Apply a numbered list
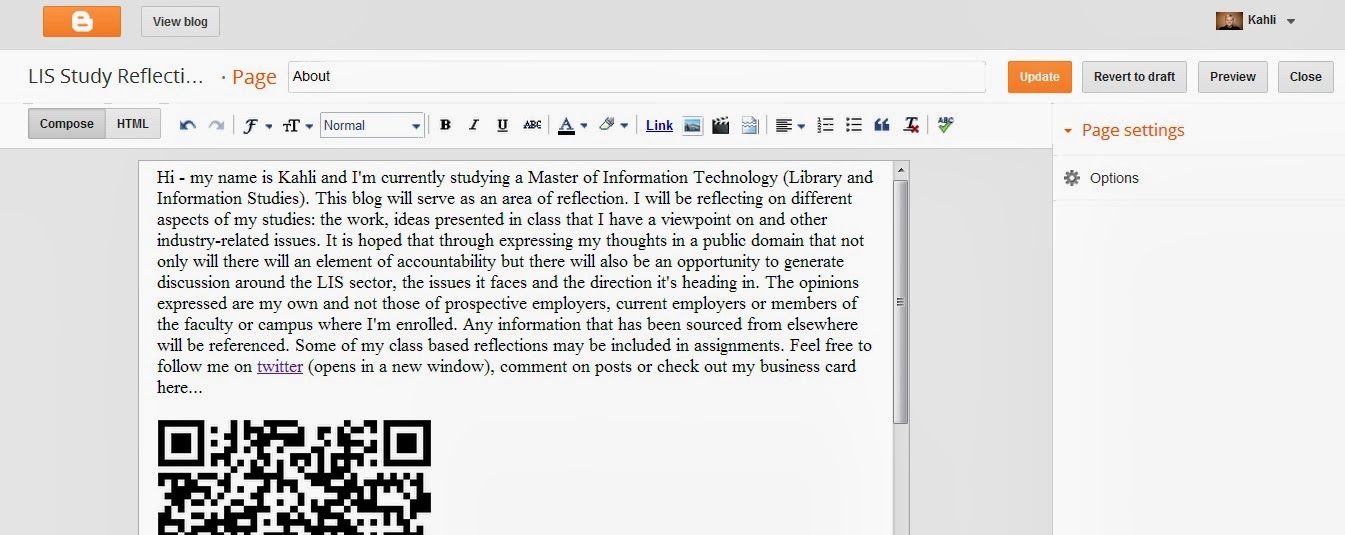1345x535 pixels. (x=825, y=125)
